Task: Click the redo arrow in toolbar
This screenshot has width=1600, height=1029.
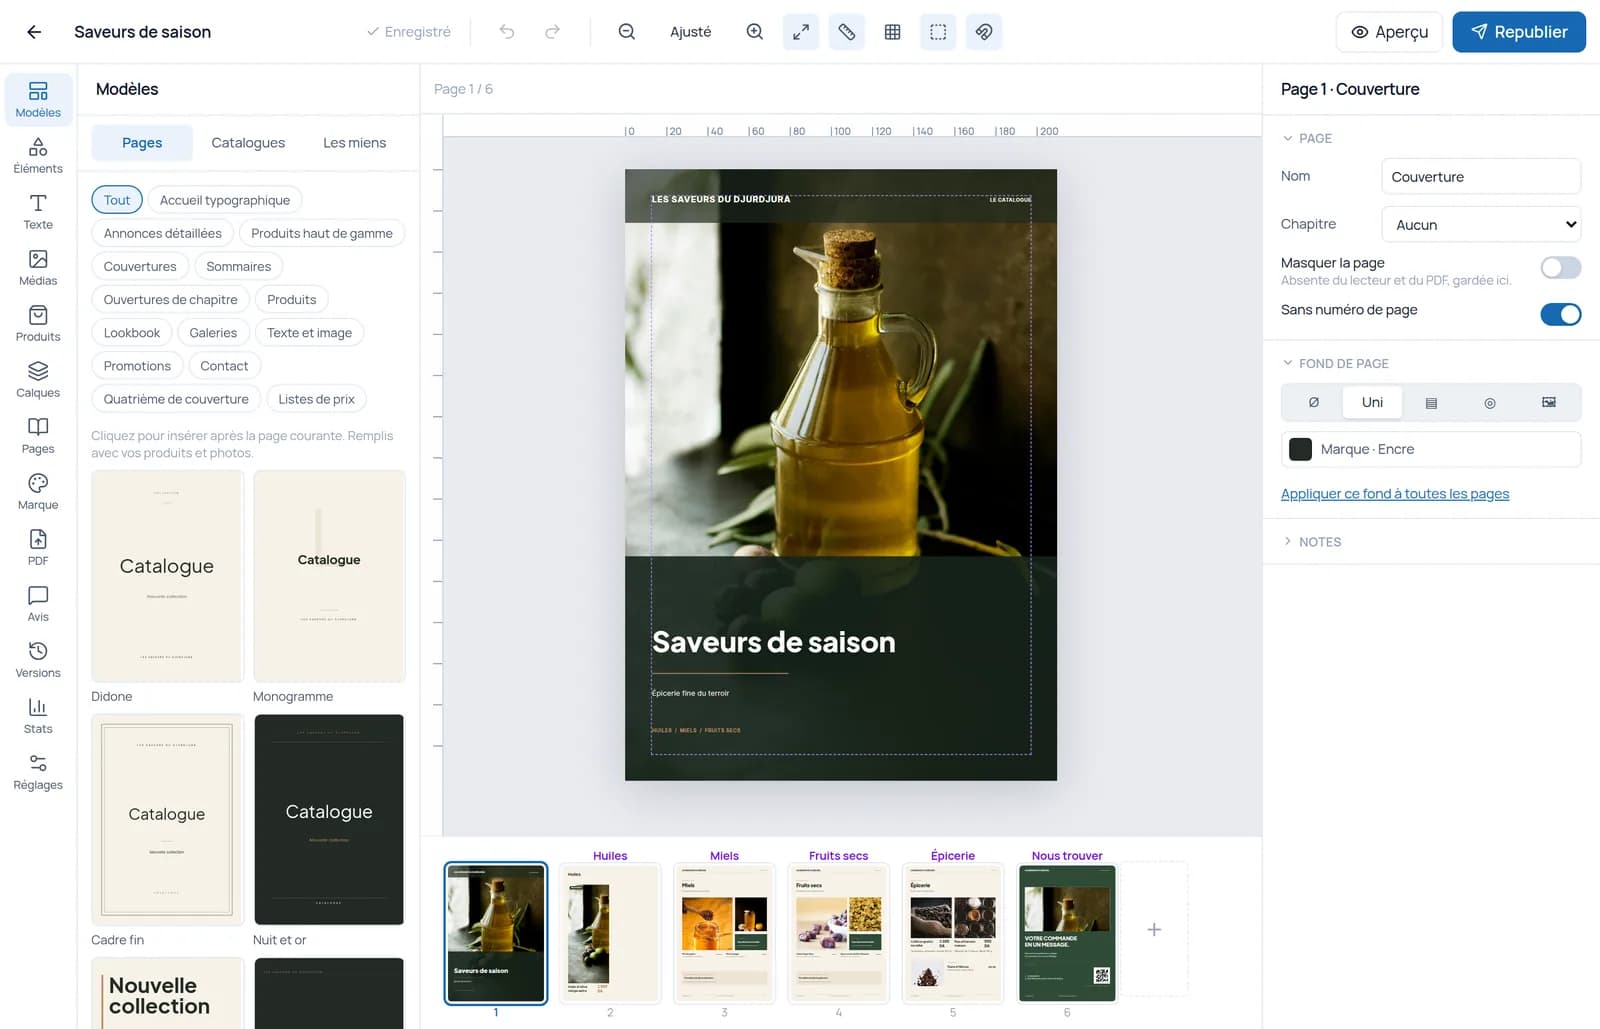Action: pos(552,32)
